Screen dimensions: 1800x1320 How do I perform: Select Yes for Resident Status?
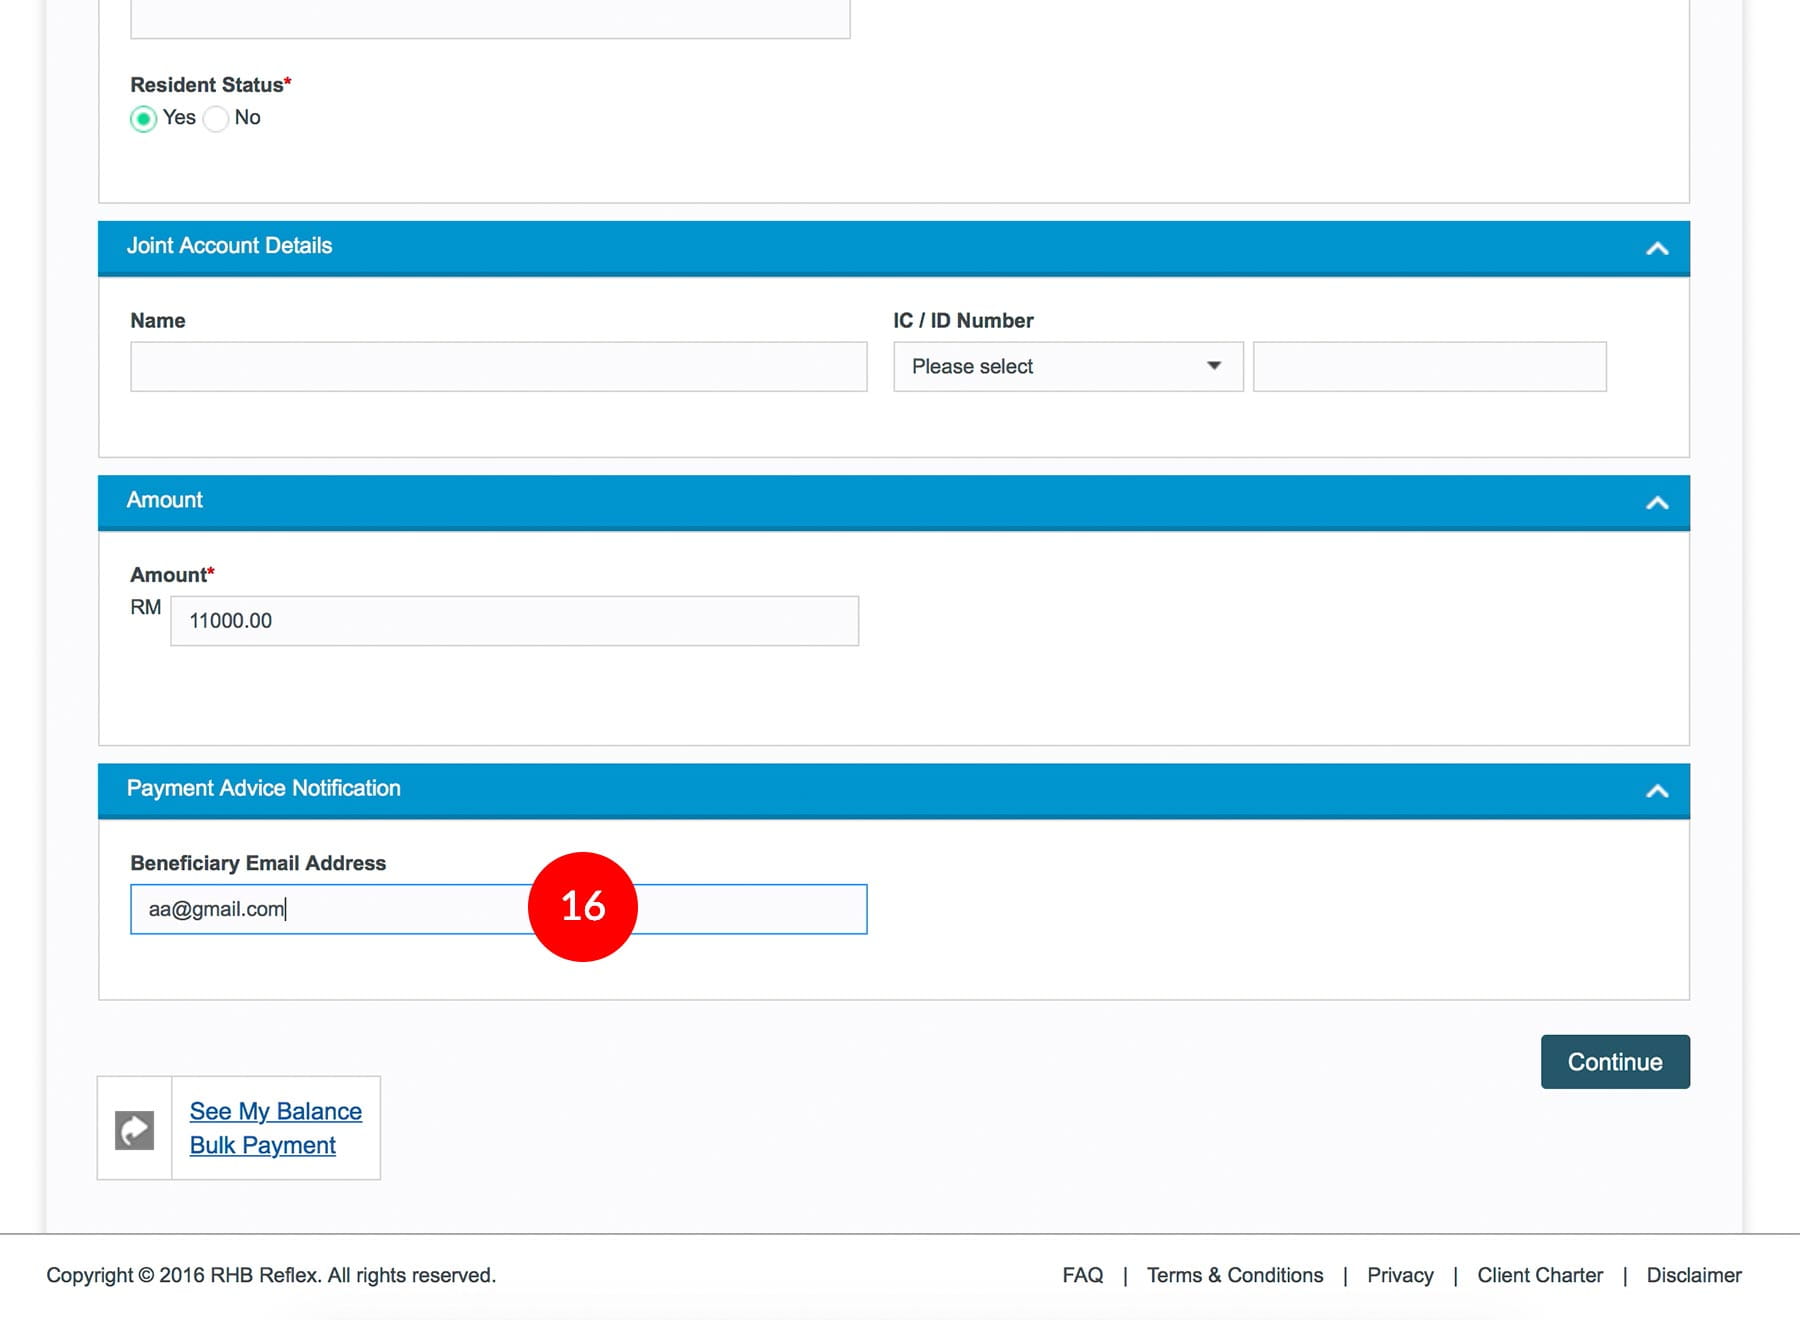[144, 119]
